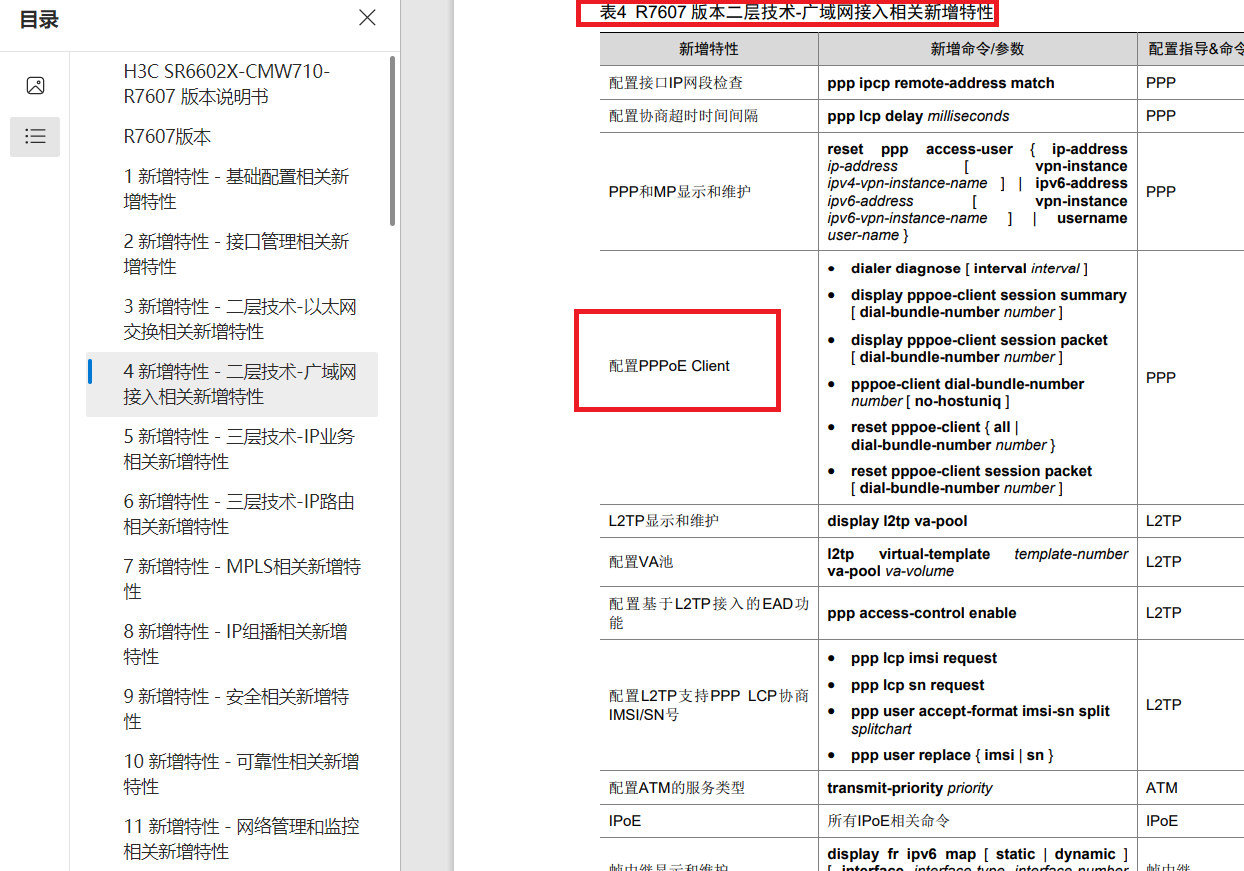This screenshot has height=871, width=1244.
Task: Open 3 新增特性 - 二层技术-以太网交换 entry
Action: (231, 319)
